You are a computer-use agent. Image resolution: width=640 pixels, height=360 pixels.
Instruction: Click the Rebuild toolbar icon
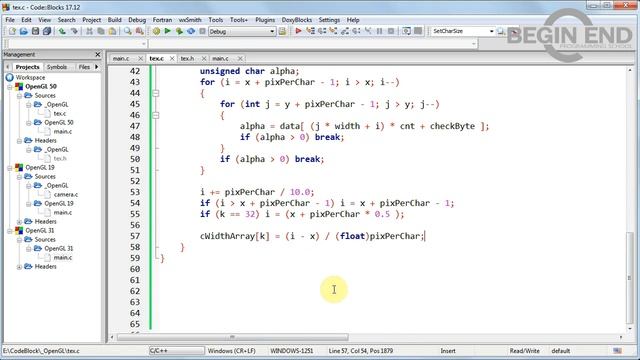(x=191, y=31)
